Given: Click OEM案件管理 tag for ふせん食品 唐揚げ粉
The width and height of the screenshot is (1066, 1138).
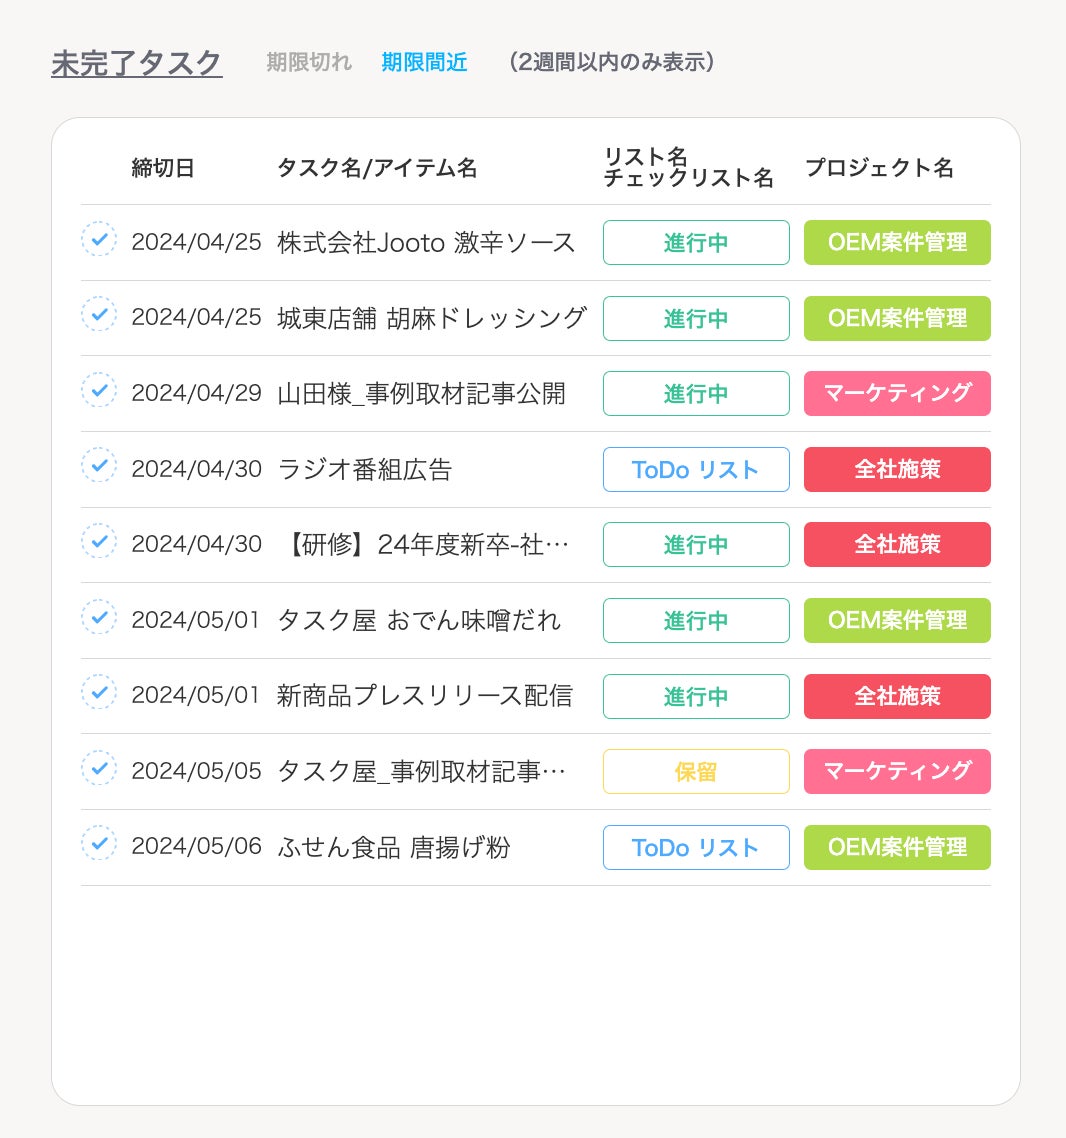Looking at the screenshot, I should pyautogui.click(x=897, y=848).
